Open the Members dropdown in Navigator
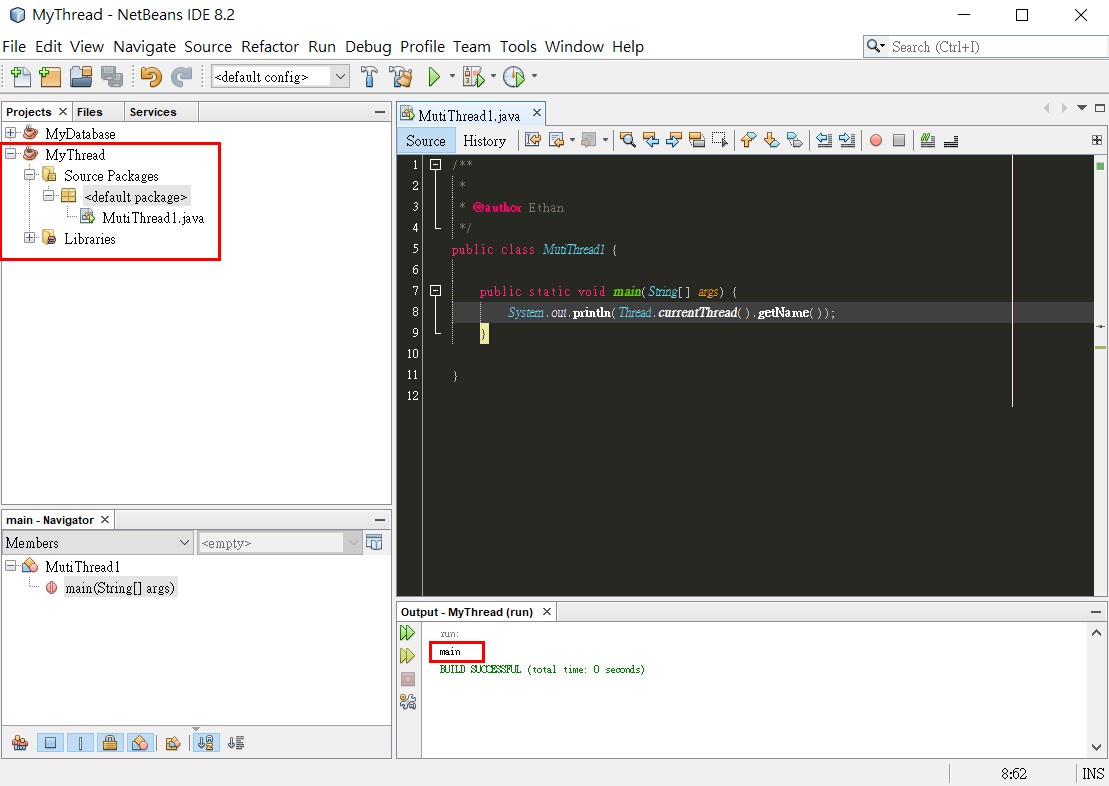The image size is (1109, 786). (x=98, y=543)
